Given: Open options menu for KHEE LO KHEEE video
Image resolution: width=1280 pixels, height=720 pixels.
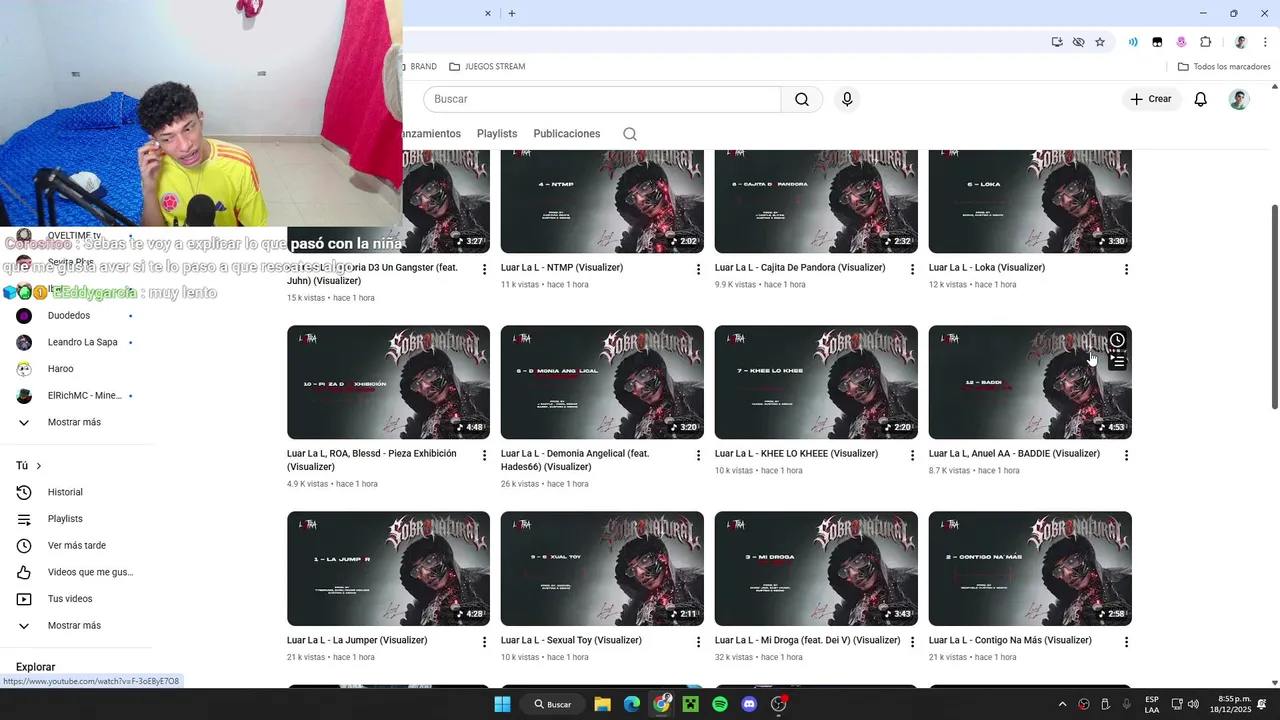Looking at the screenshot, I should [912, 455].
